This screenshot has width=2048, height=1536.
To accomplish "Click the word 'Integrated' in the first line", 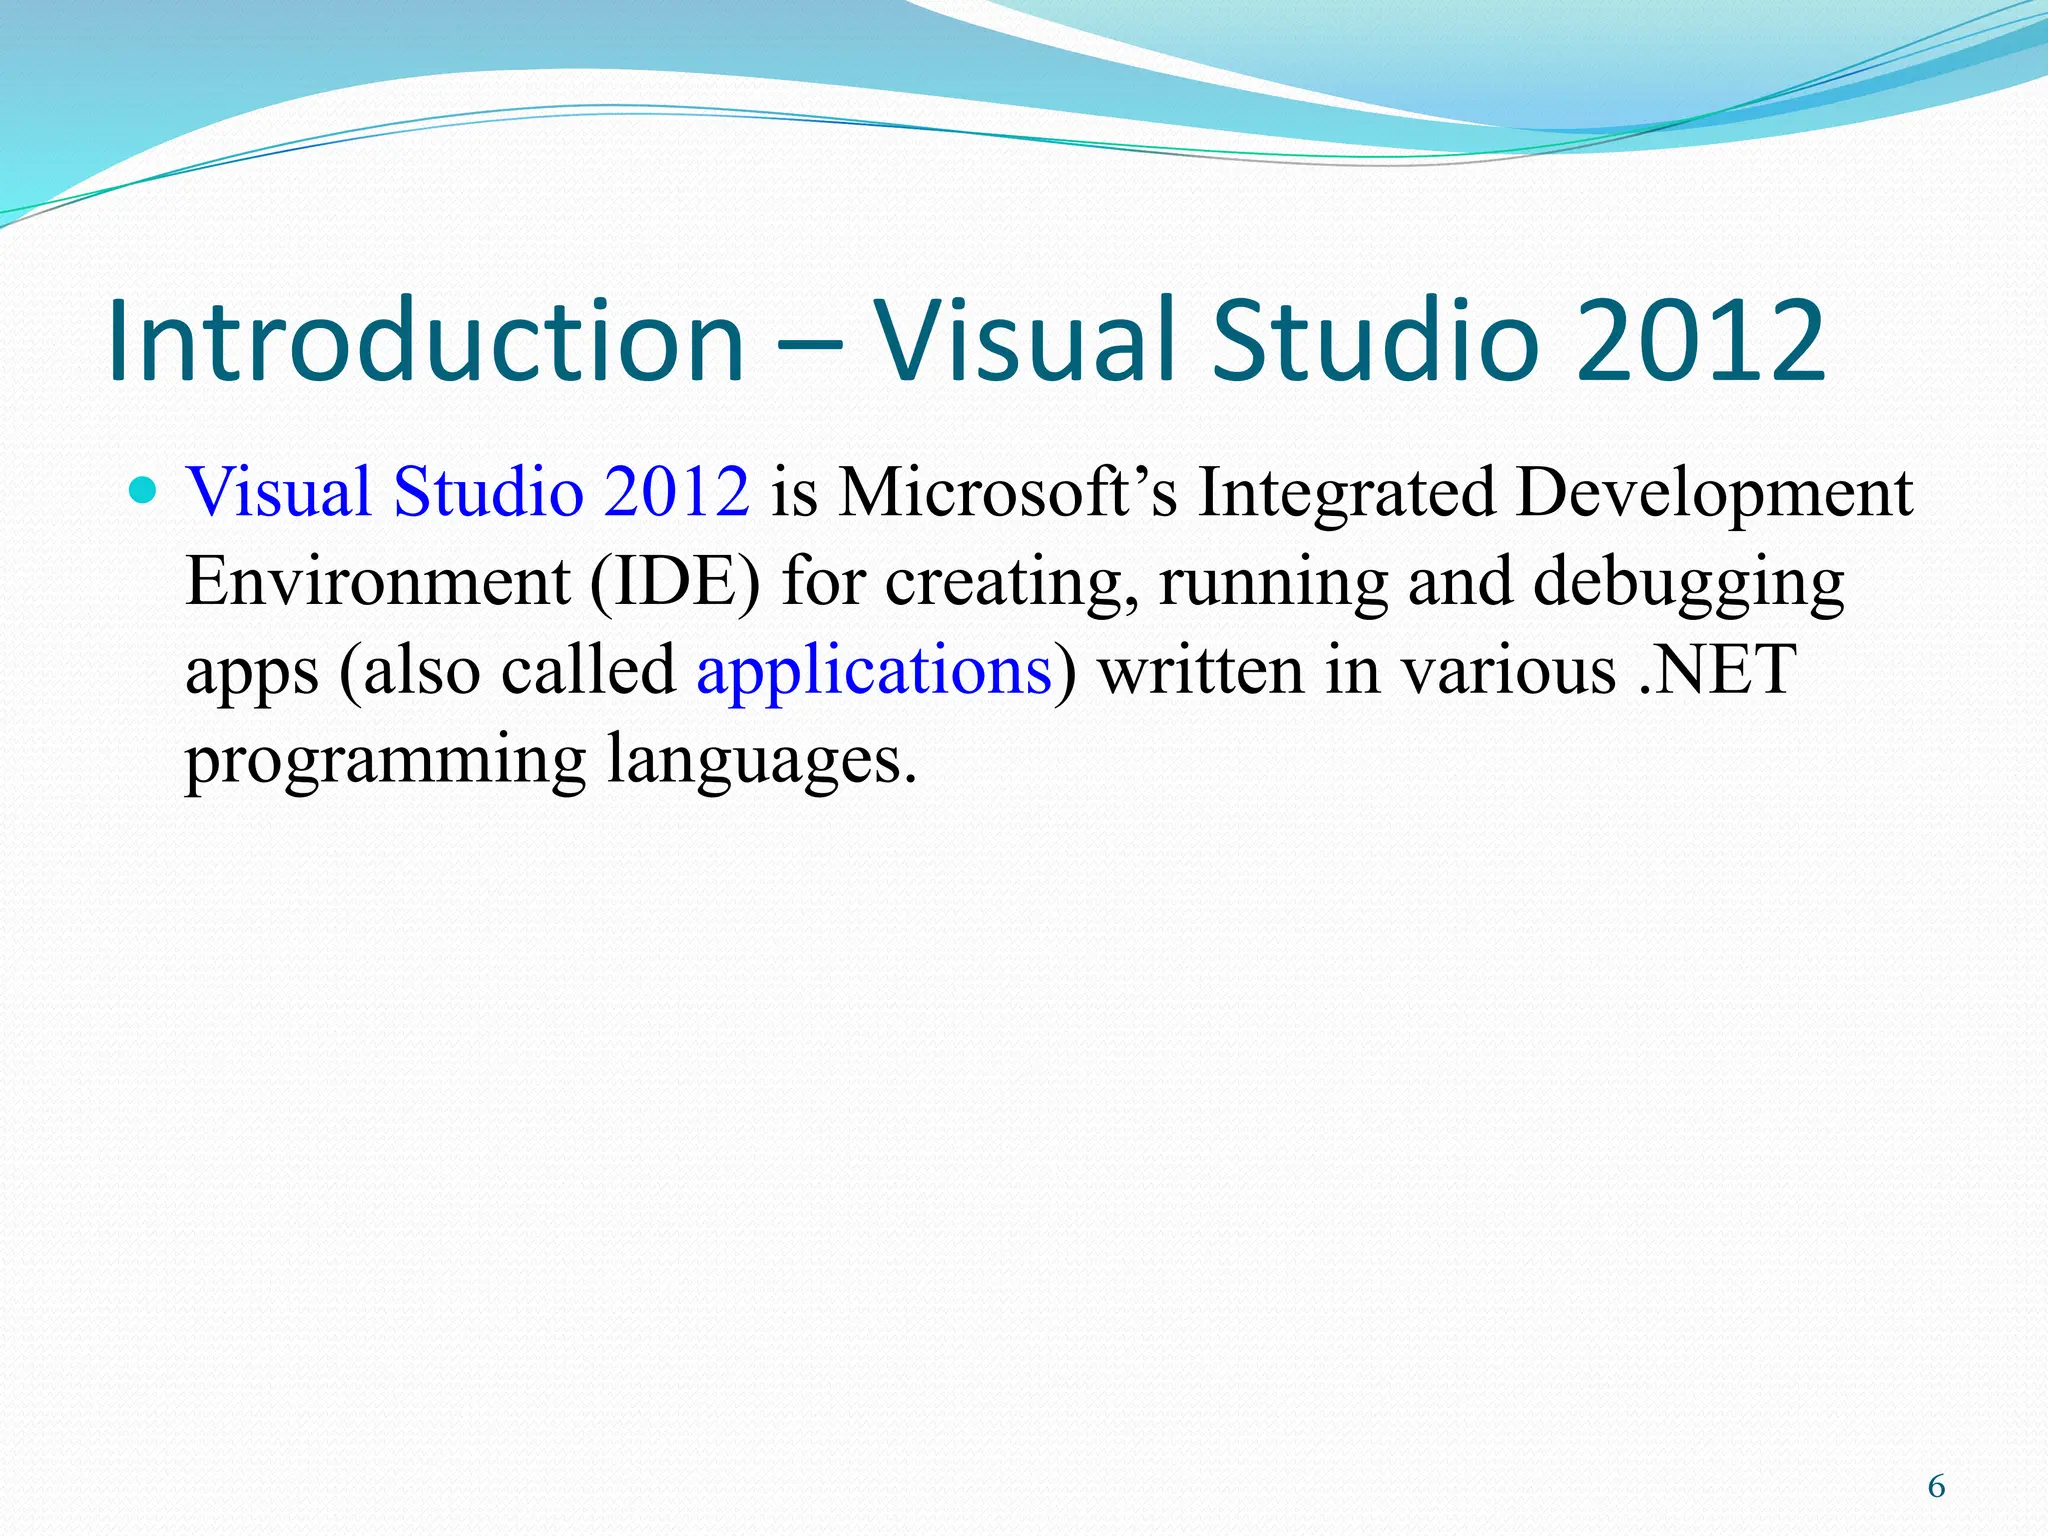I will pos(1346,492).
